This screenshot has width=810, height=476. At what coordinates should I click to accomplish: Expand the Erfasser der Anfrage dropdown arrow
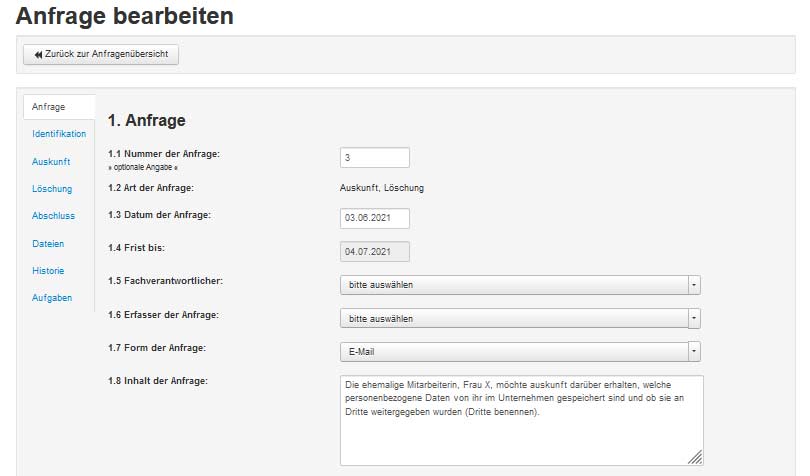[694, 318]
